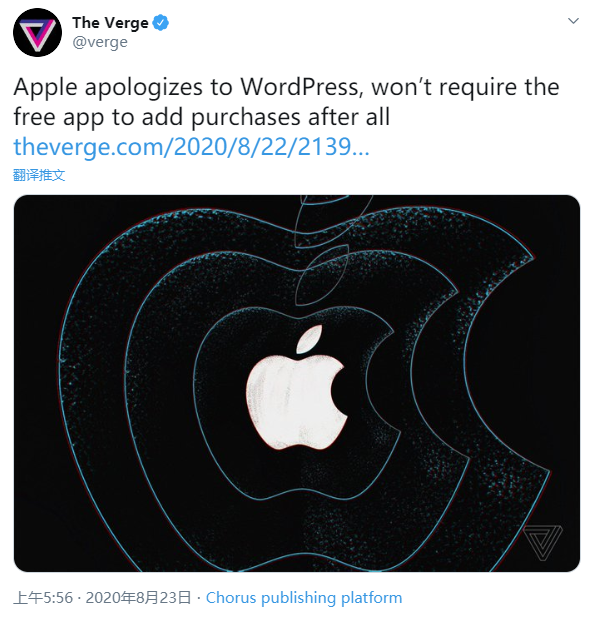Open the 上午5:56 timestamp
The height and width of the screenshot is (619, 594).
[x=43, y=598]
